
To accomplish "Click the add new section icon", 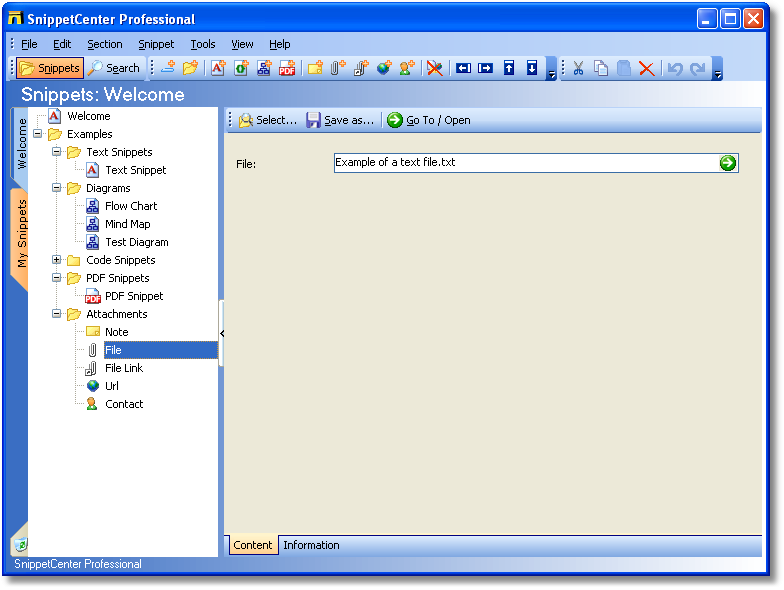I will tap(168, 68).
